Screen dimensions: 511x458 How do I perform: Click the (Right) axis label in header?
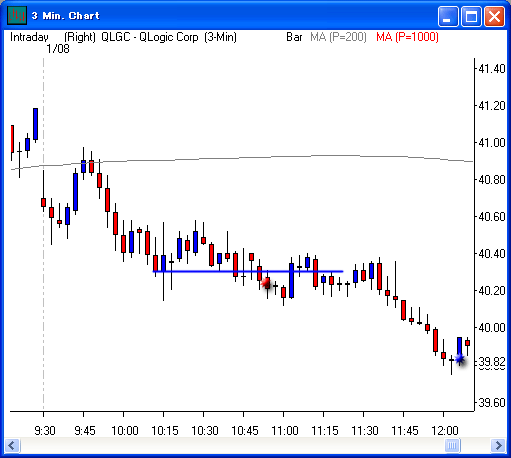point(80,37)
